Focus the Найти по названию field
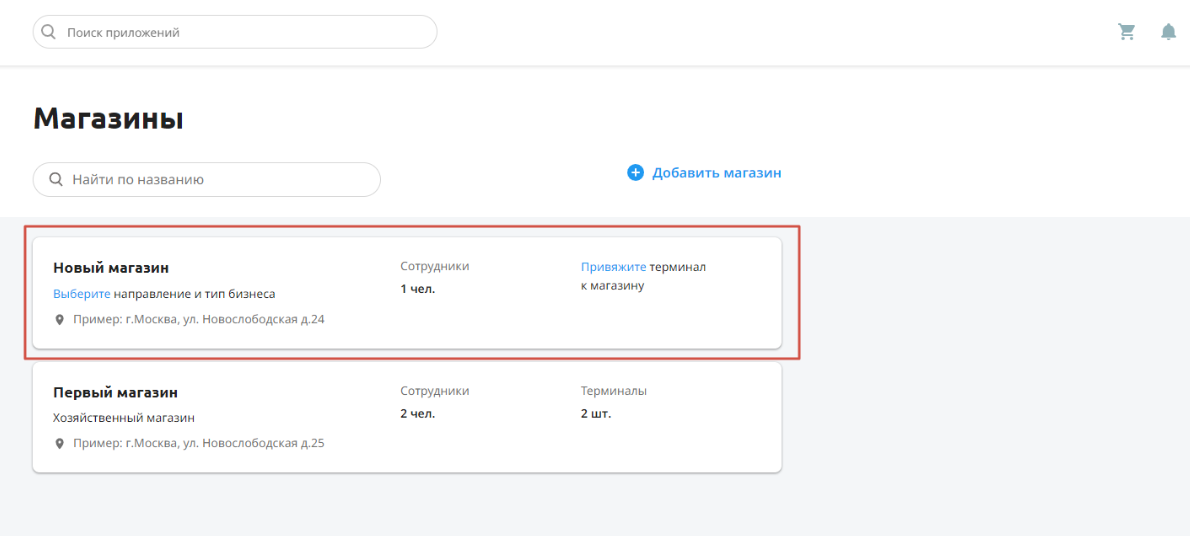 pyautogui.click(x=206, y=180)
